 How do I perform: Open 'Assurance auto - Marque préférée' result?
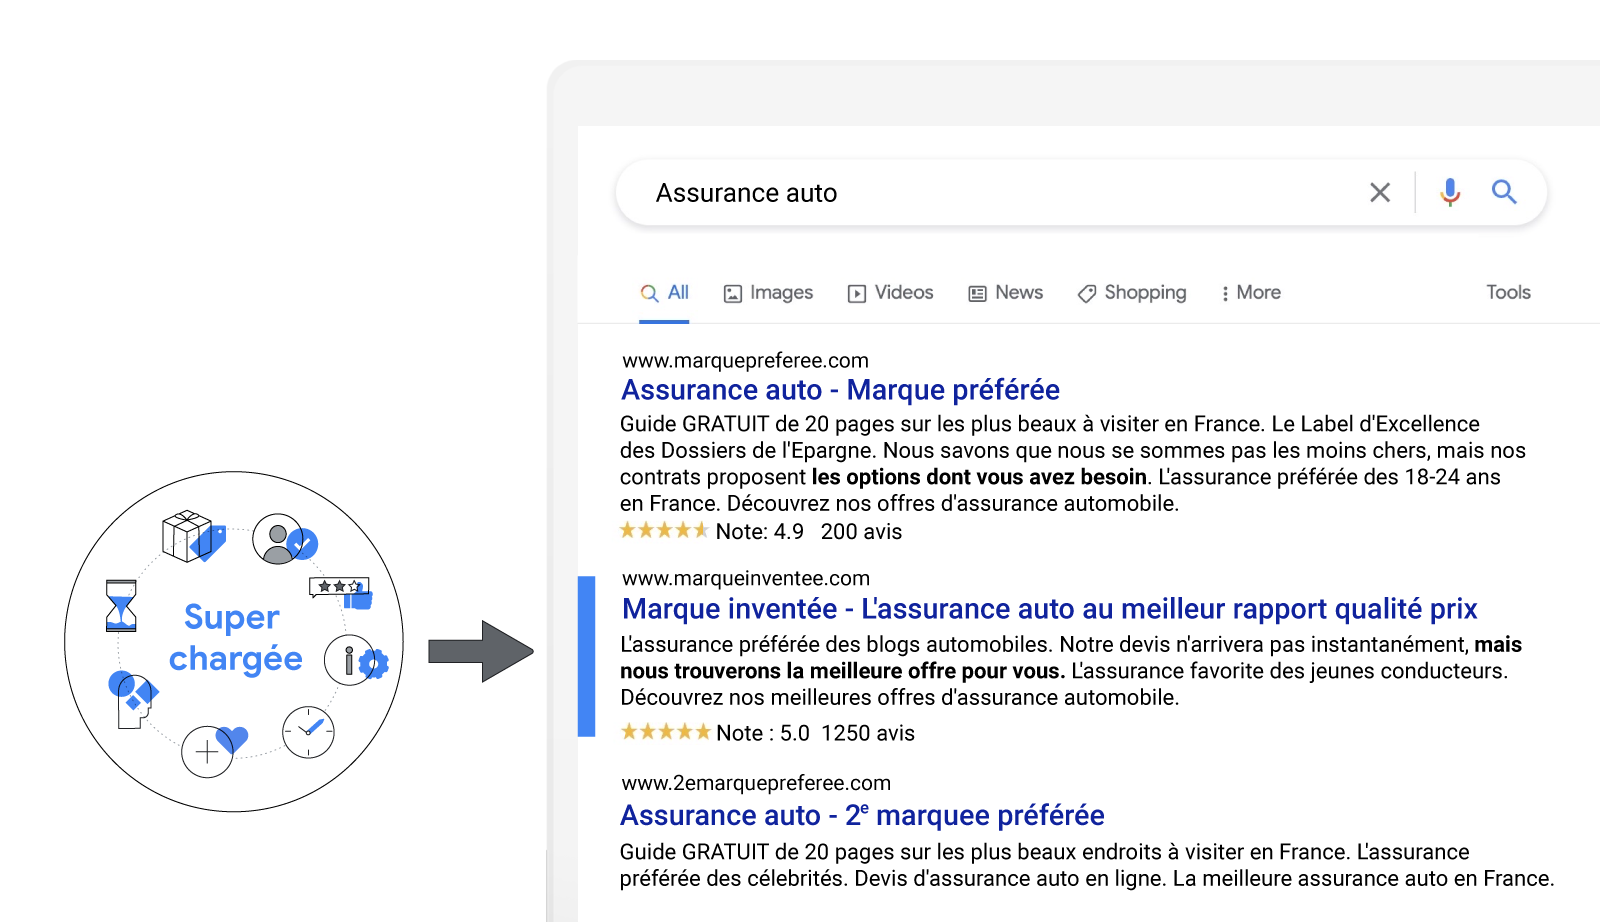click(x=840, y=390)
